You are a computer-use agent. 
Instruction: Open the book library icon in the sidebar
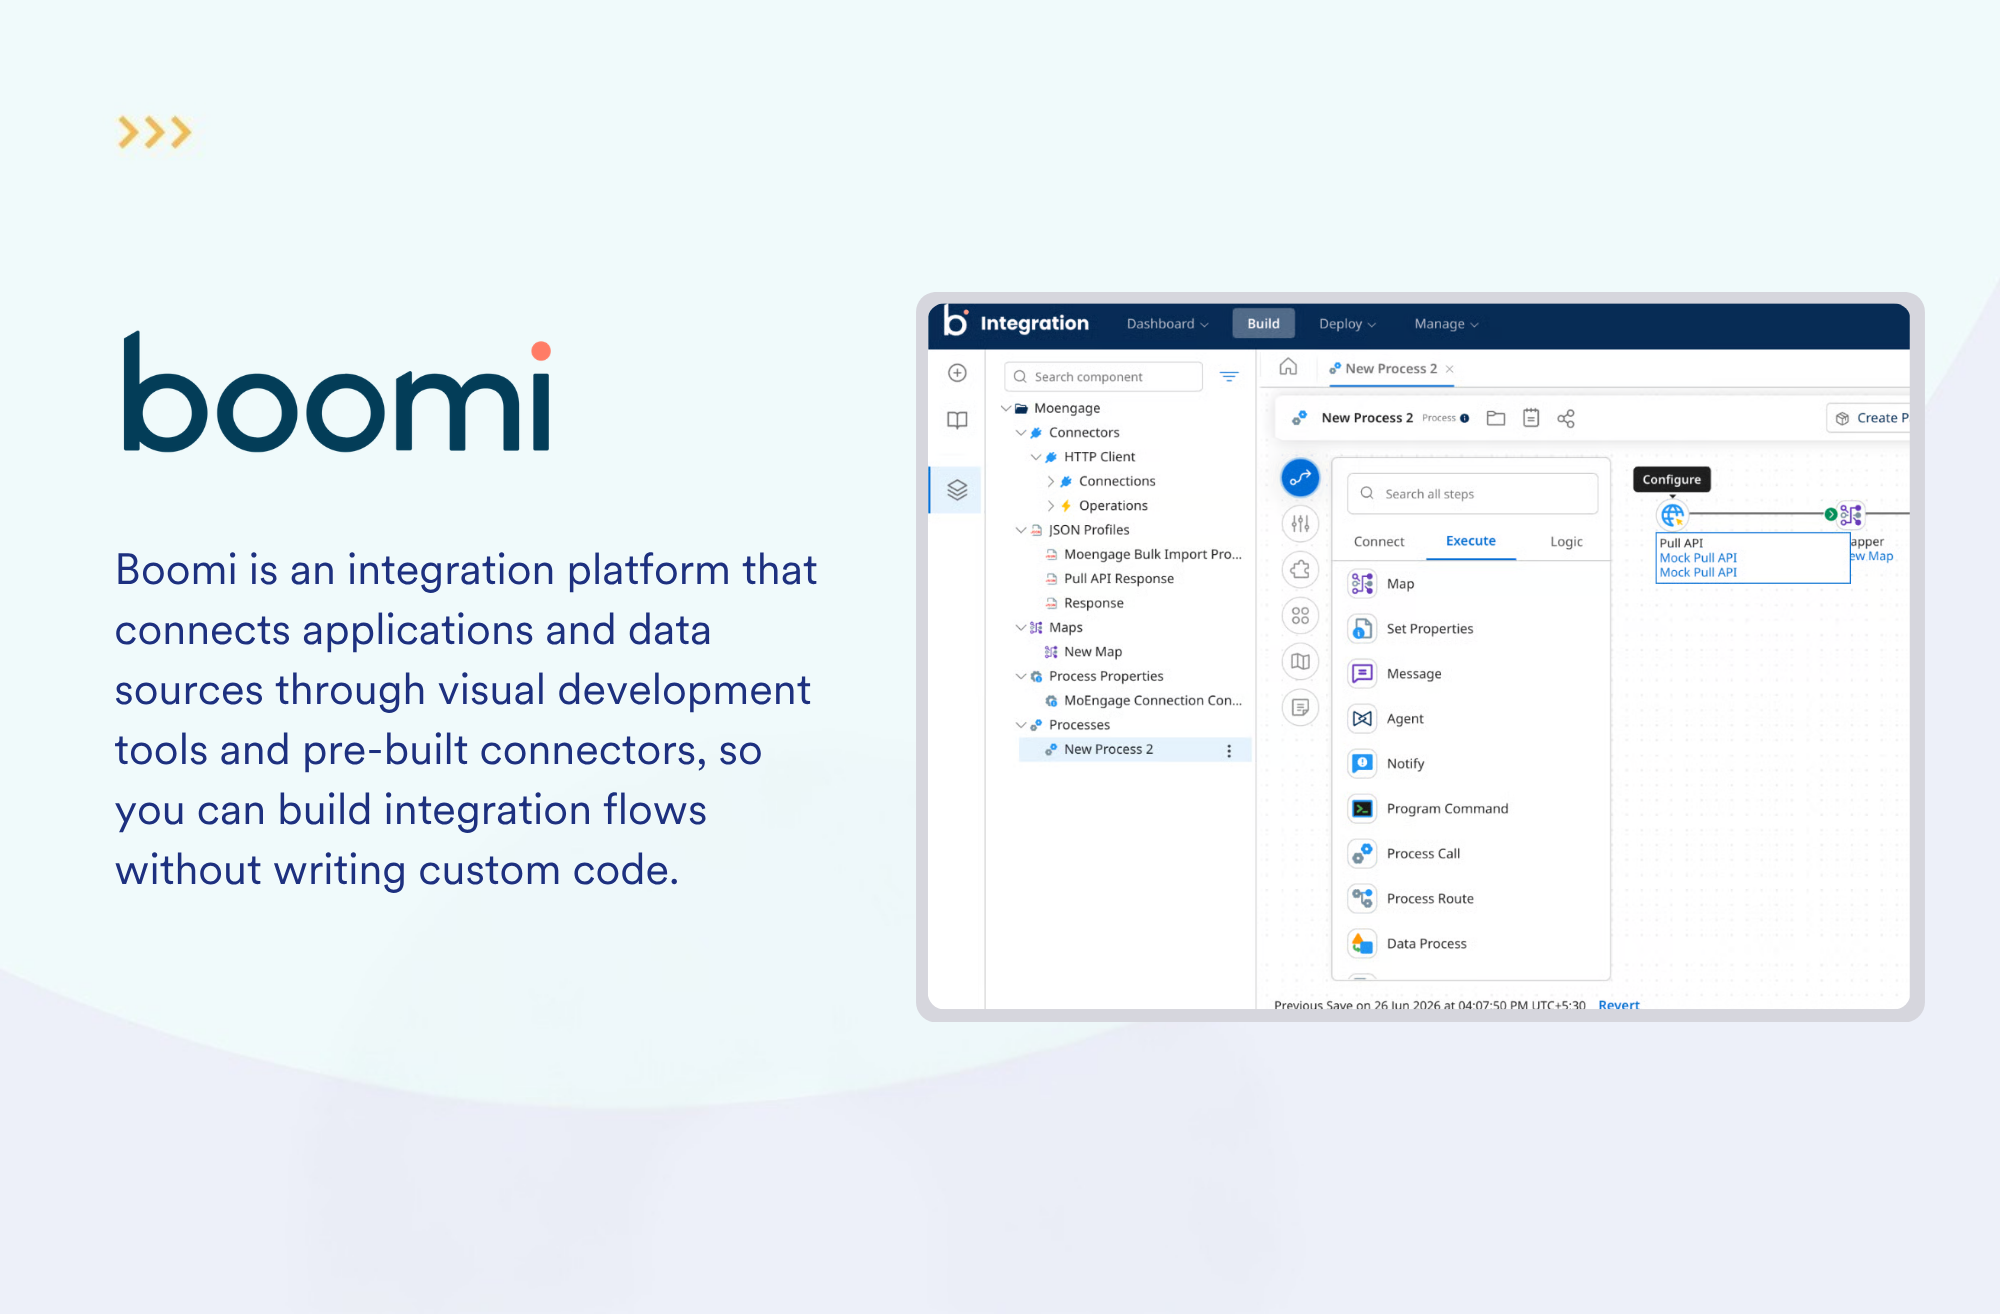point(957,420)
